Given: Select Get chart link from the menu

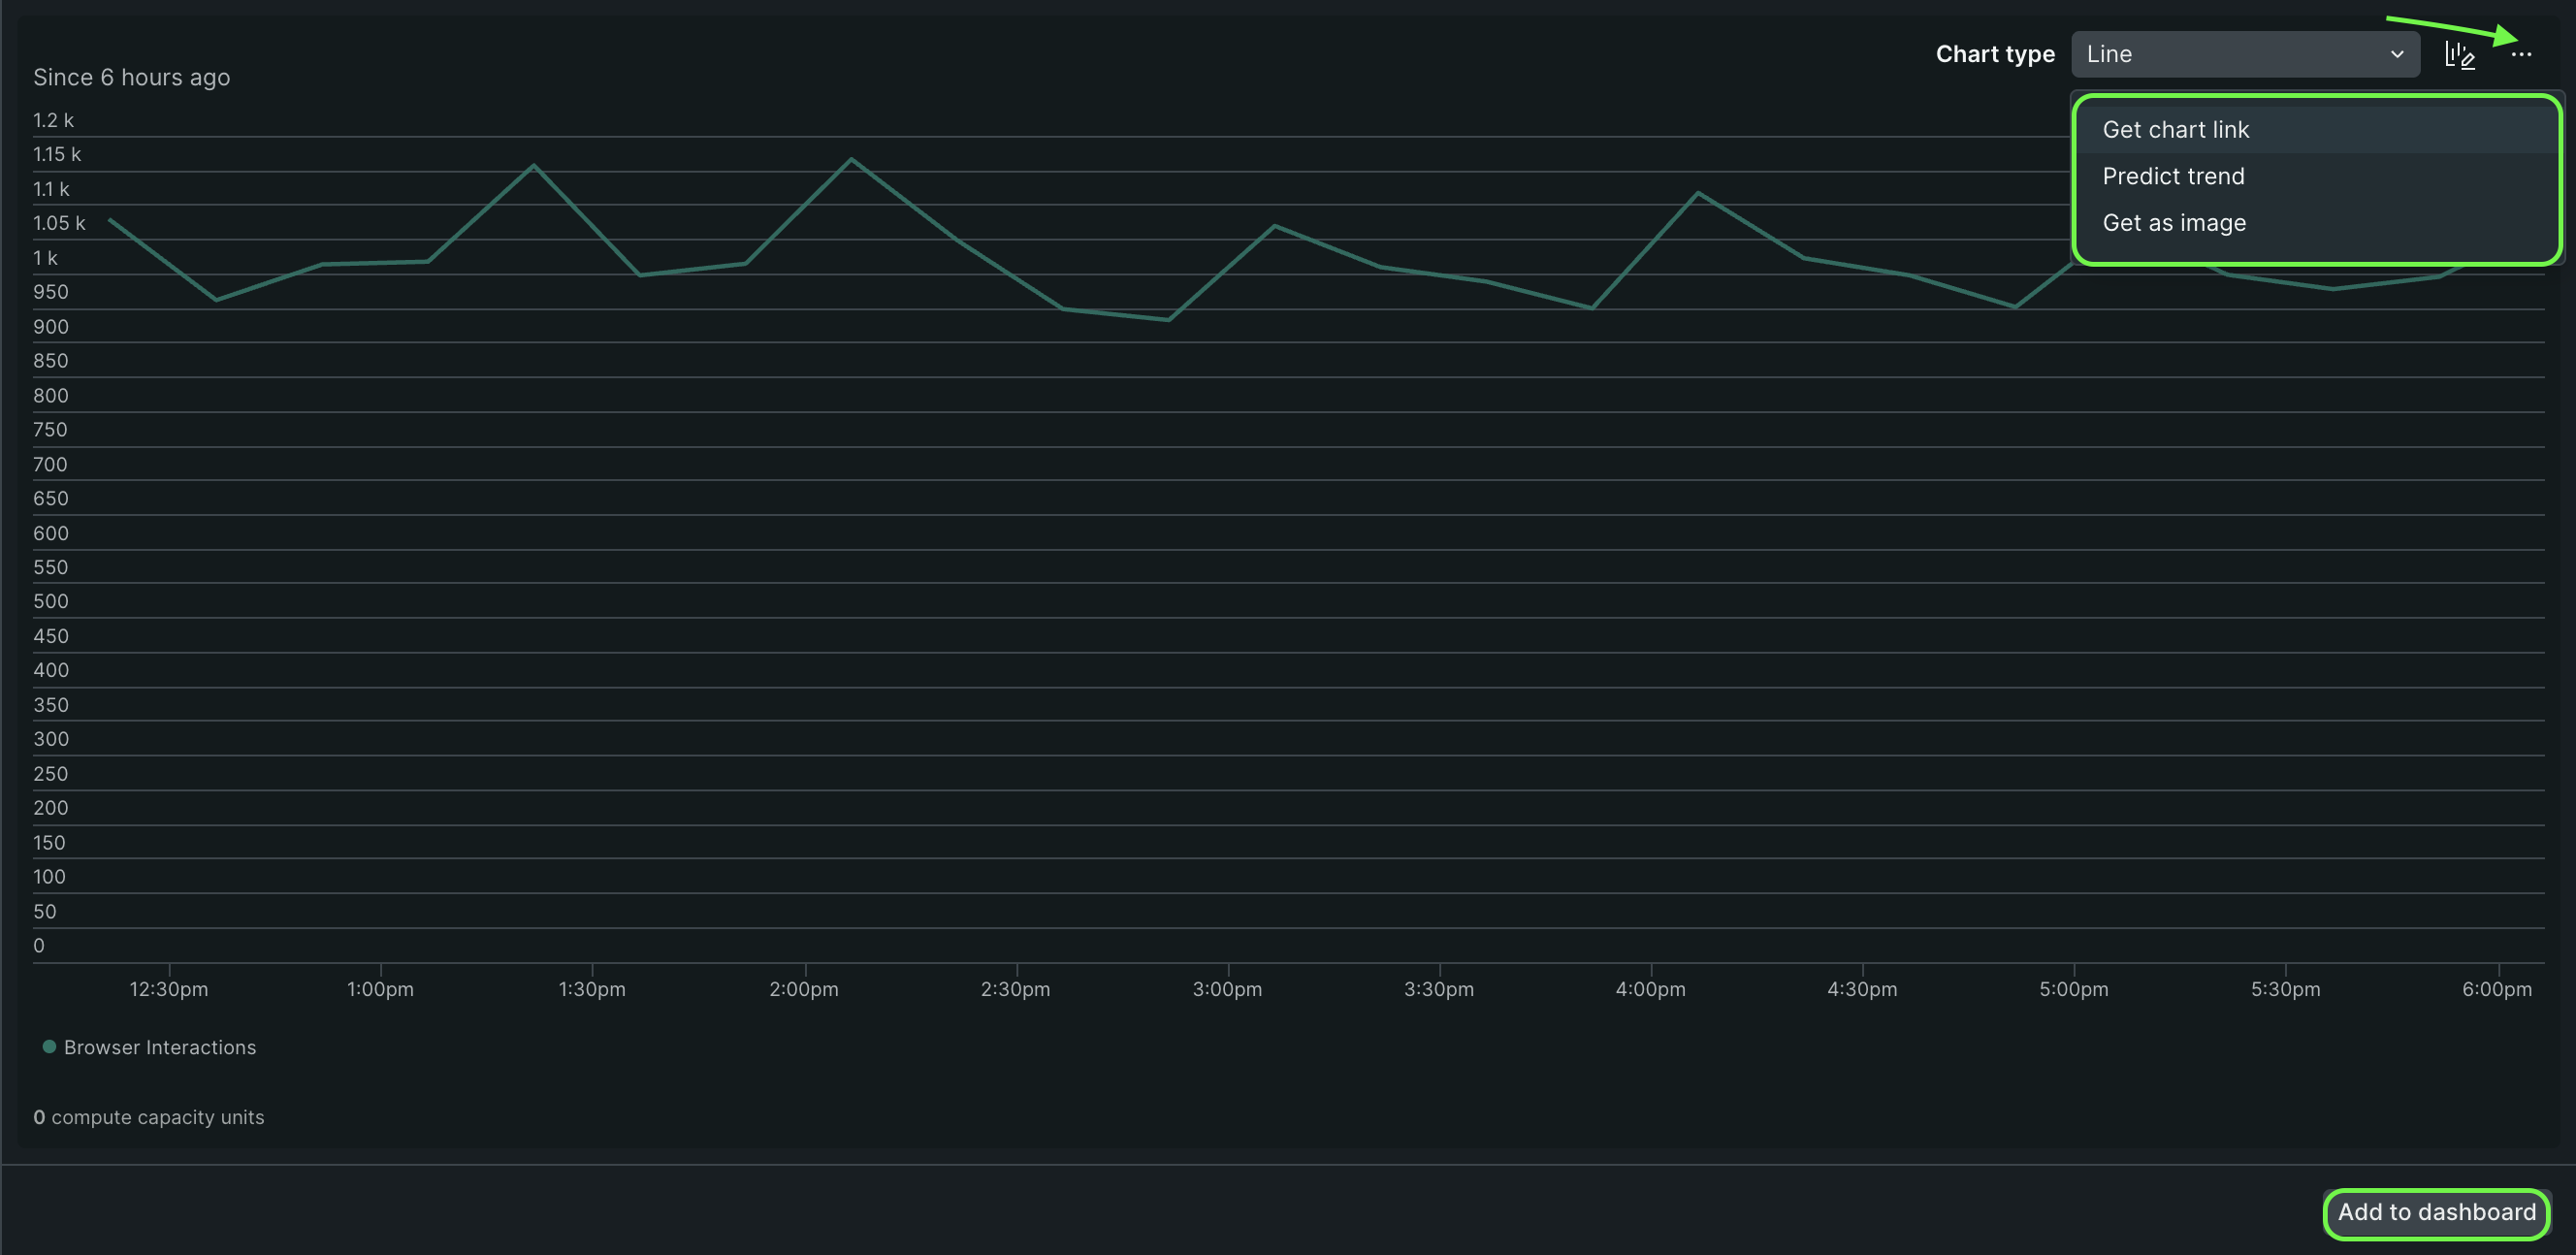Looking at the screenshot, I should [2176, 129].
